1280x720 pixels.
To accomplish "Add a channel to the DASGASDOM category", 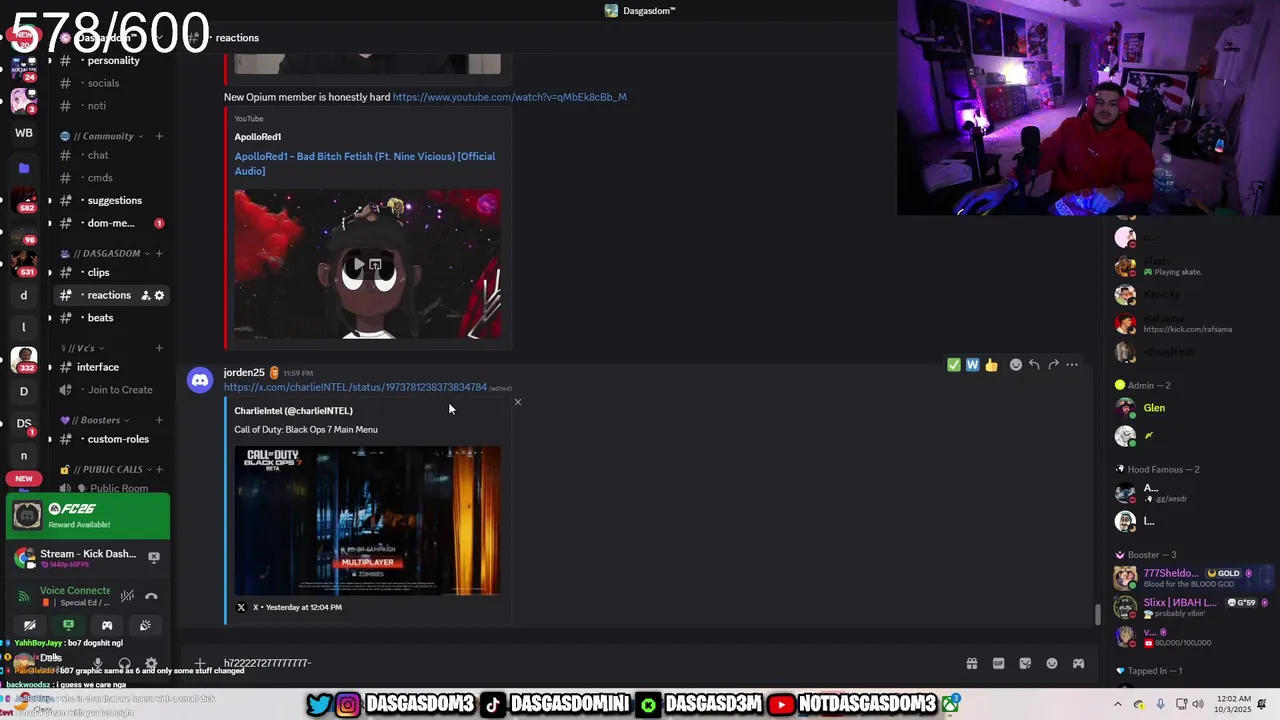I will pyautogui.click(x=159, y=253).
